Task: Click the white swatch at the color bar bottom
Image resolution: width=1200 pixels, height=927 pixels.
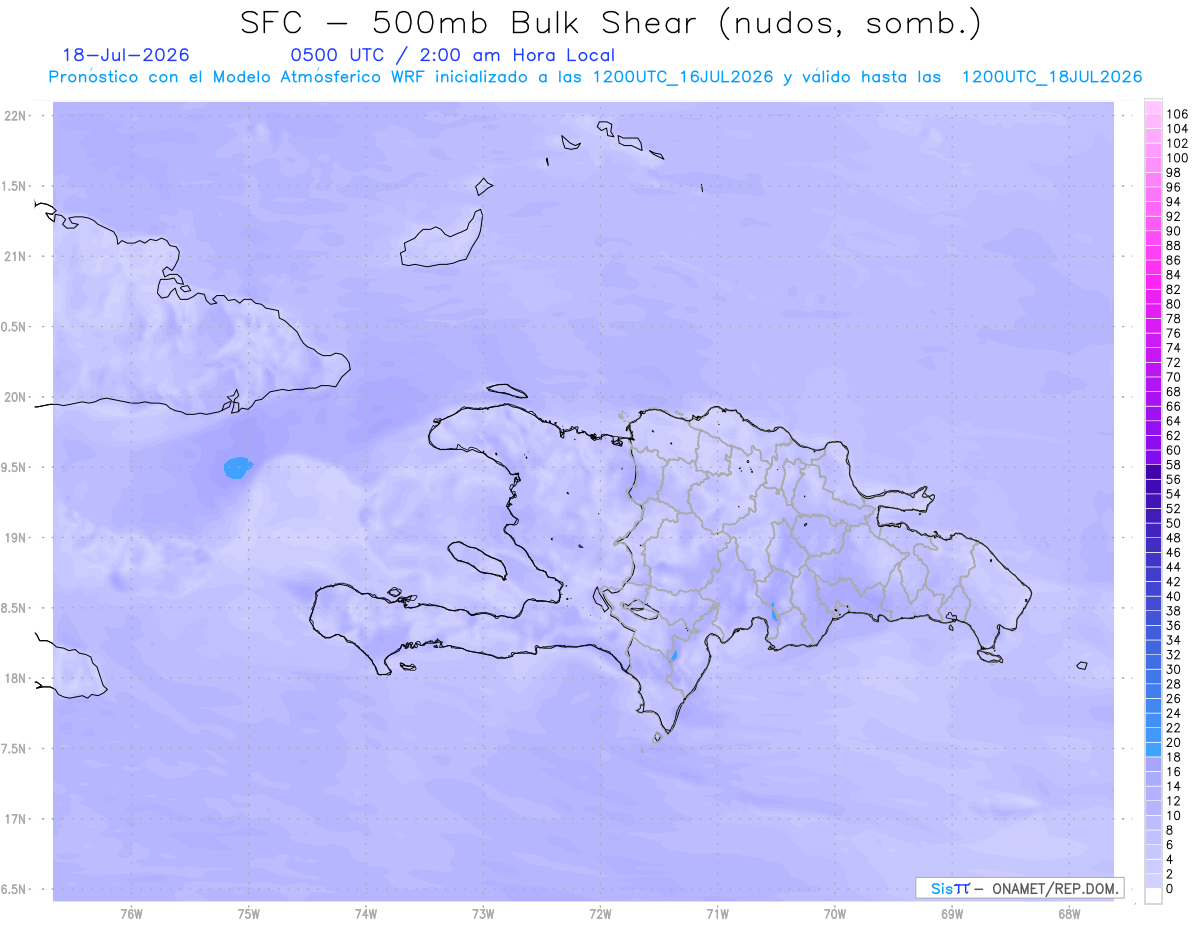Action: 1153,895
